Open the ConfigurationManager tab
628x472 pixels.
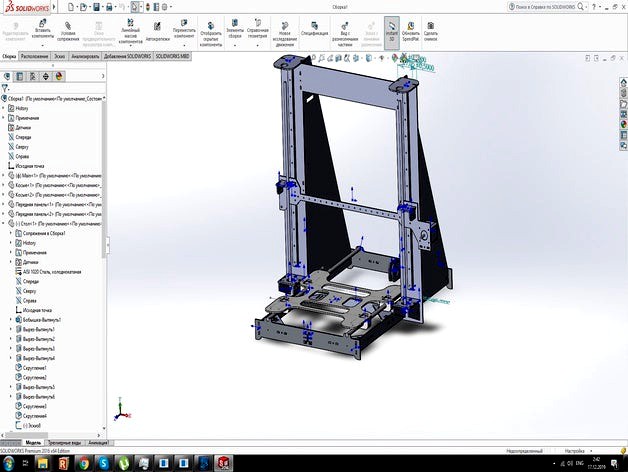[33, 76]
